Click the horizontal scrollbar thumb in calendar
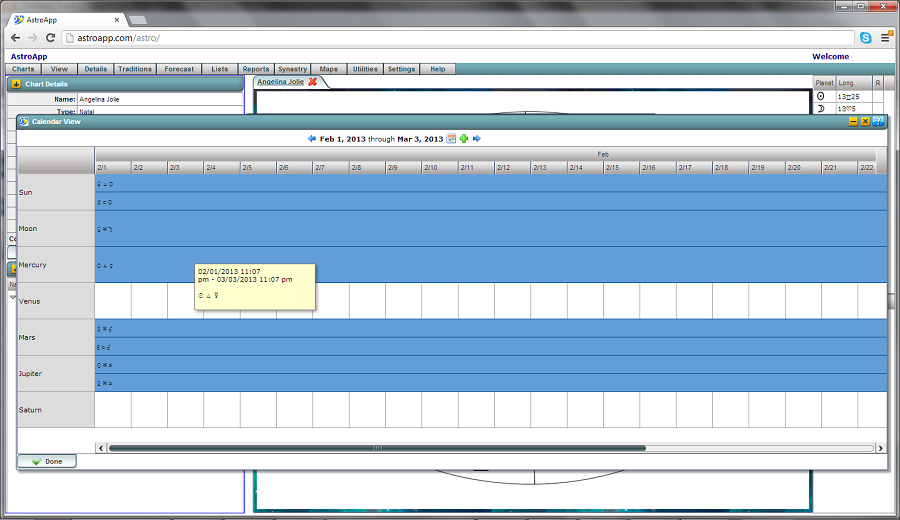This screenshot has height=520, width=900. tap(376, 448)
